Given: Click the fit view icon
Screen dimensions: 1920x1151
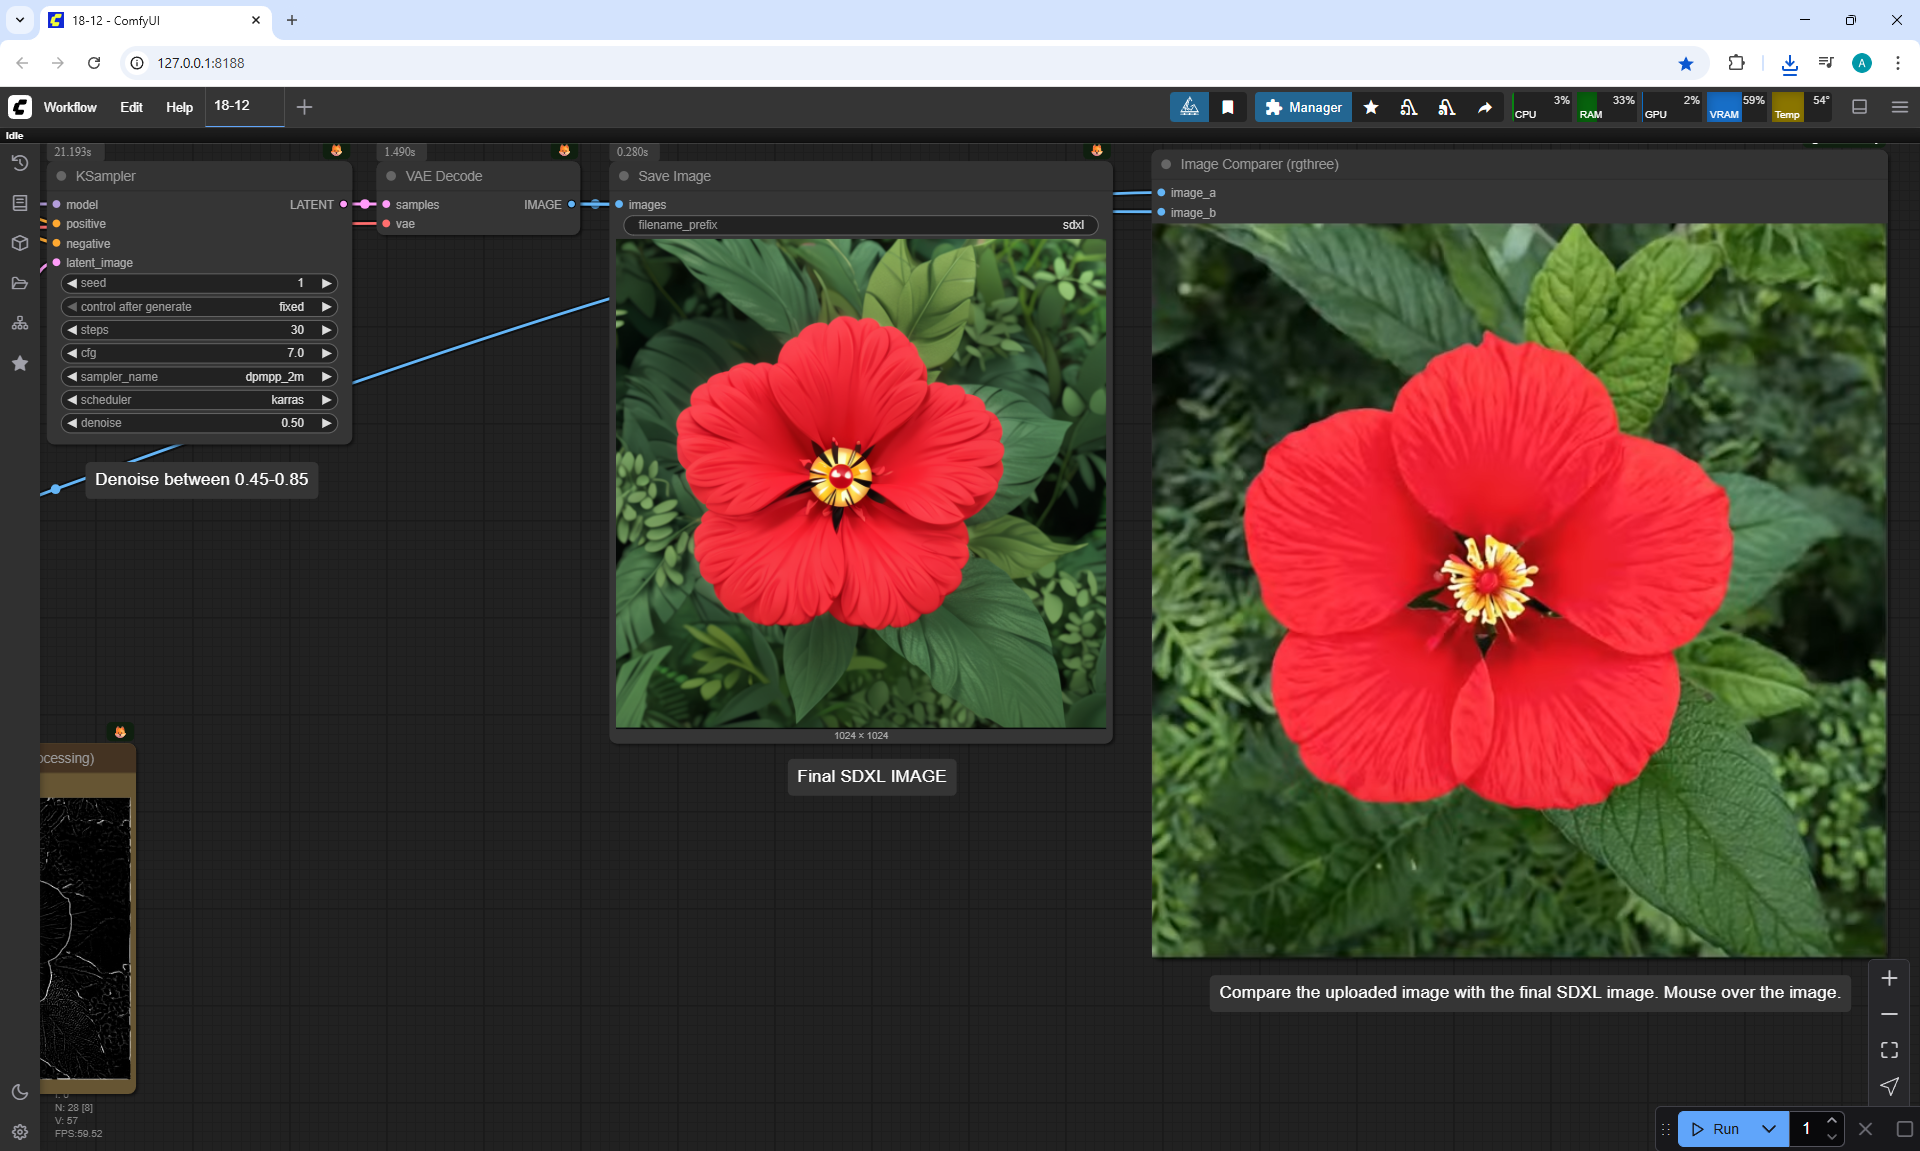Looking at the screenshot, I should tap(1889, 1050).
